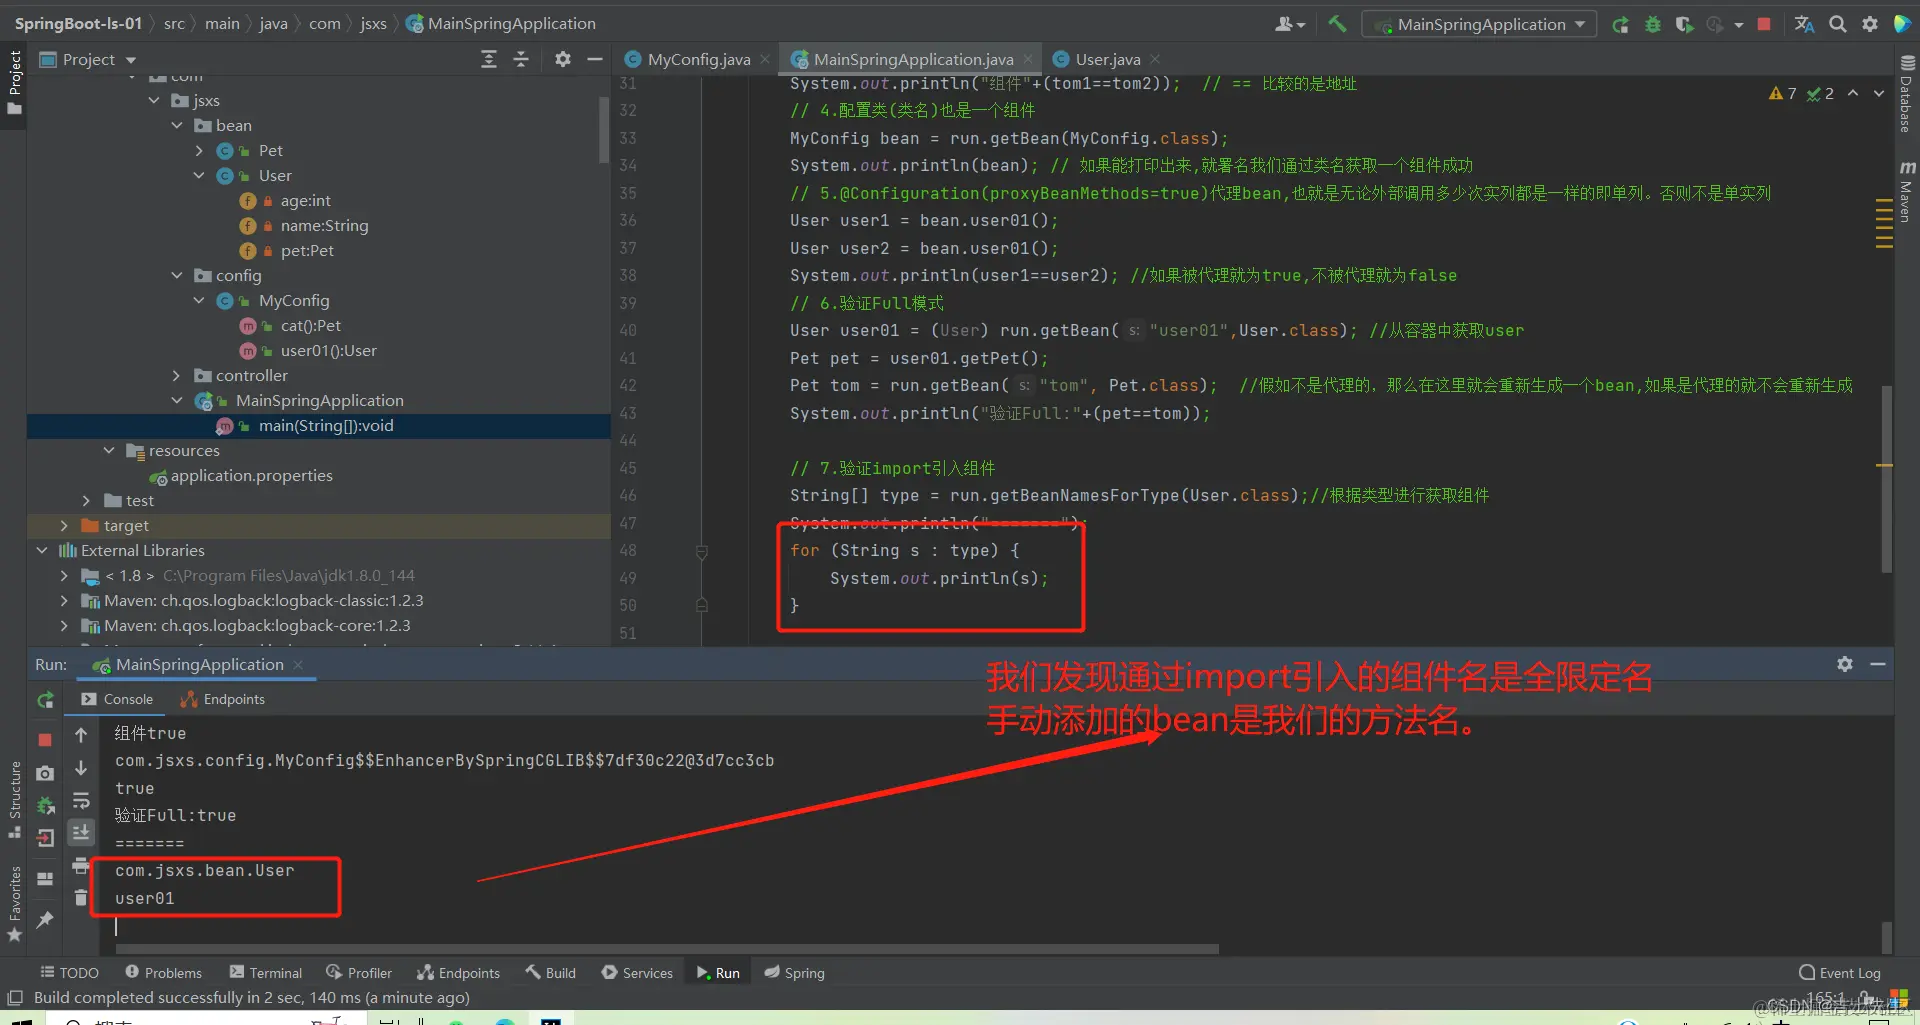Image resolution: width=1920 pixels, height=1025 pixels.
Task: Toggle the Structure side tool window
Action: (x=14, y=800)
